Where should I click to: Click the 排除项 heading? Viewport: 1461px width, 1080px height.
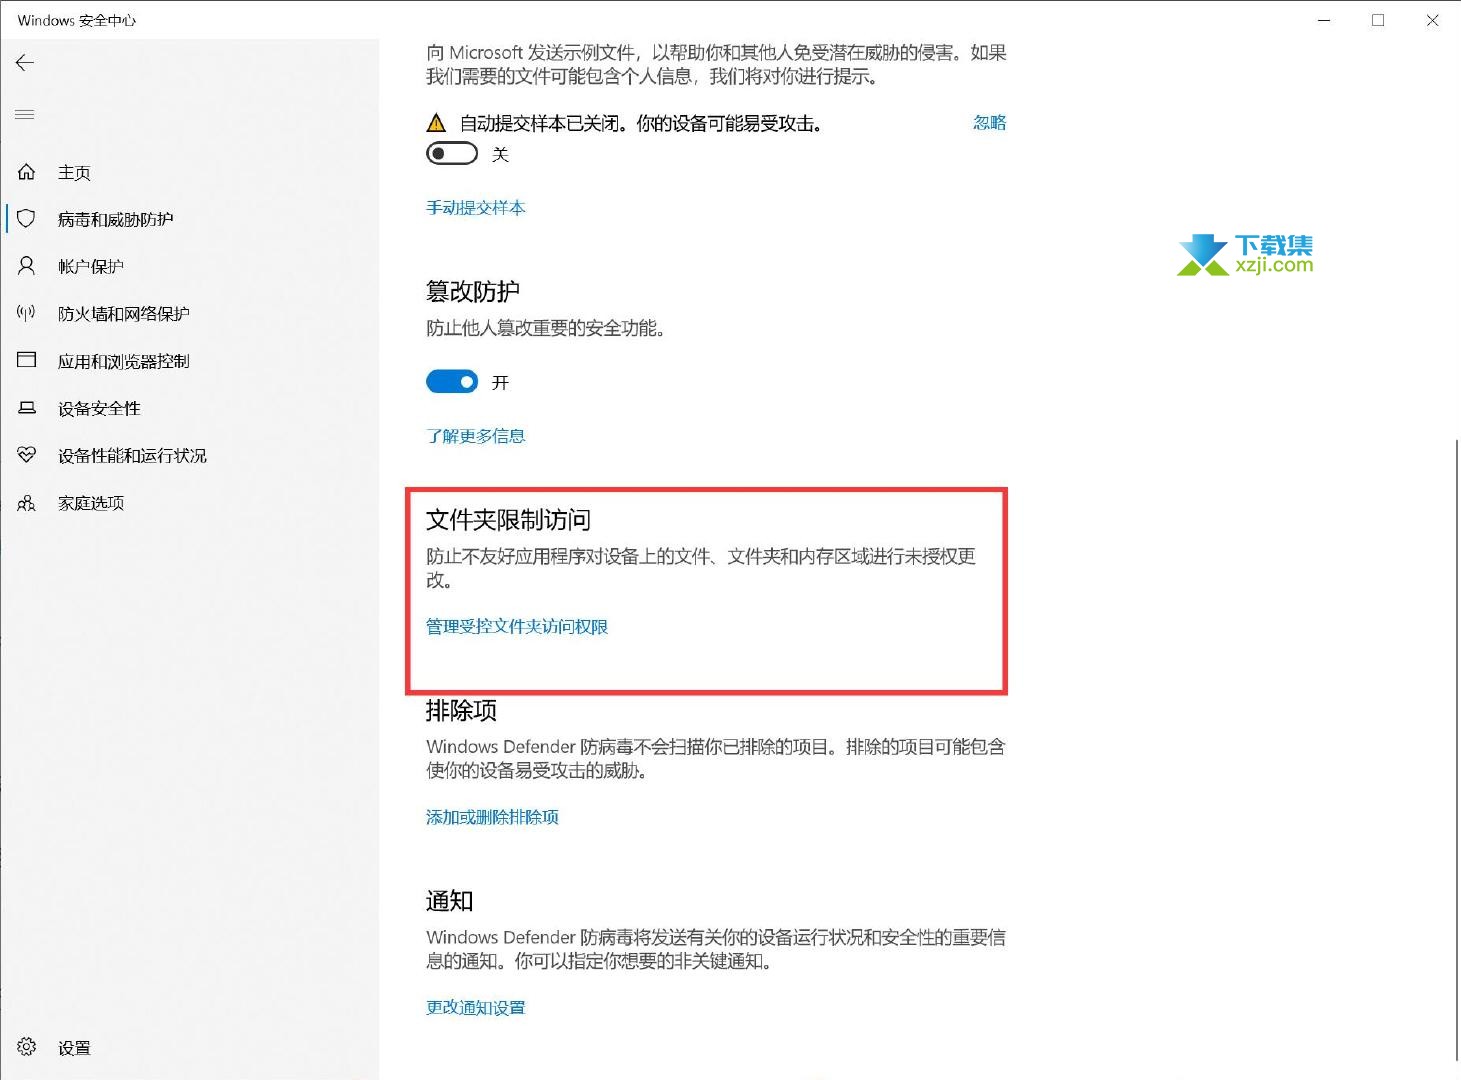click(x=461, y=710)
